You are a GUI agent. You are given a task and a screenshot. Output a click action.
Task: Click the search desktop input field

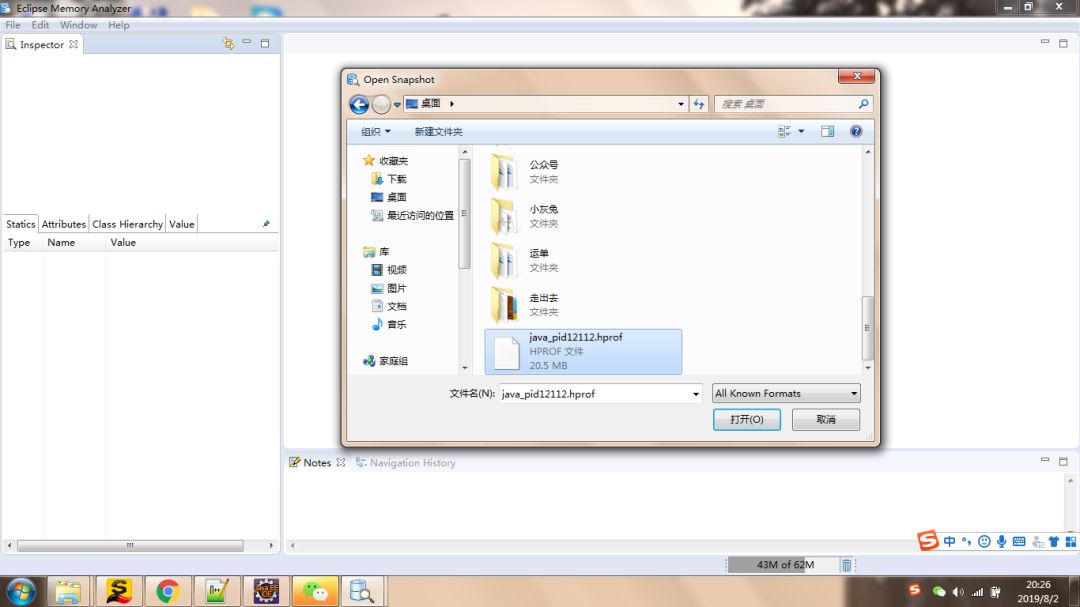tap(785, 104)
